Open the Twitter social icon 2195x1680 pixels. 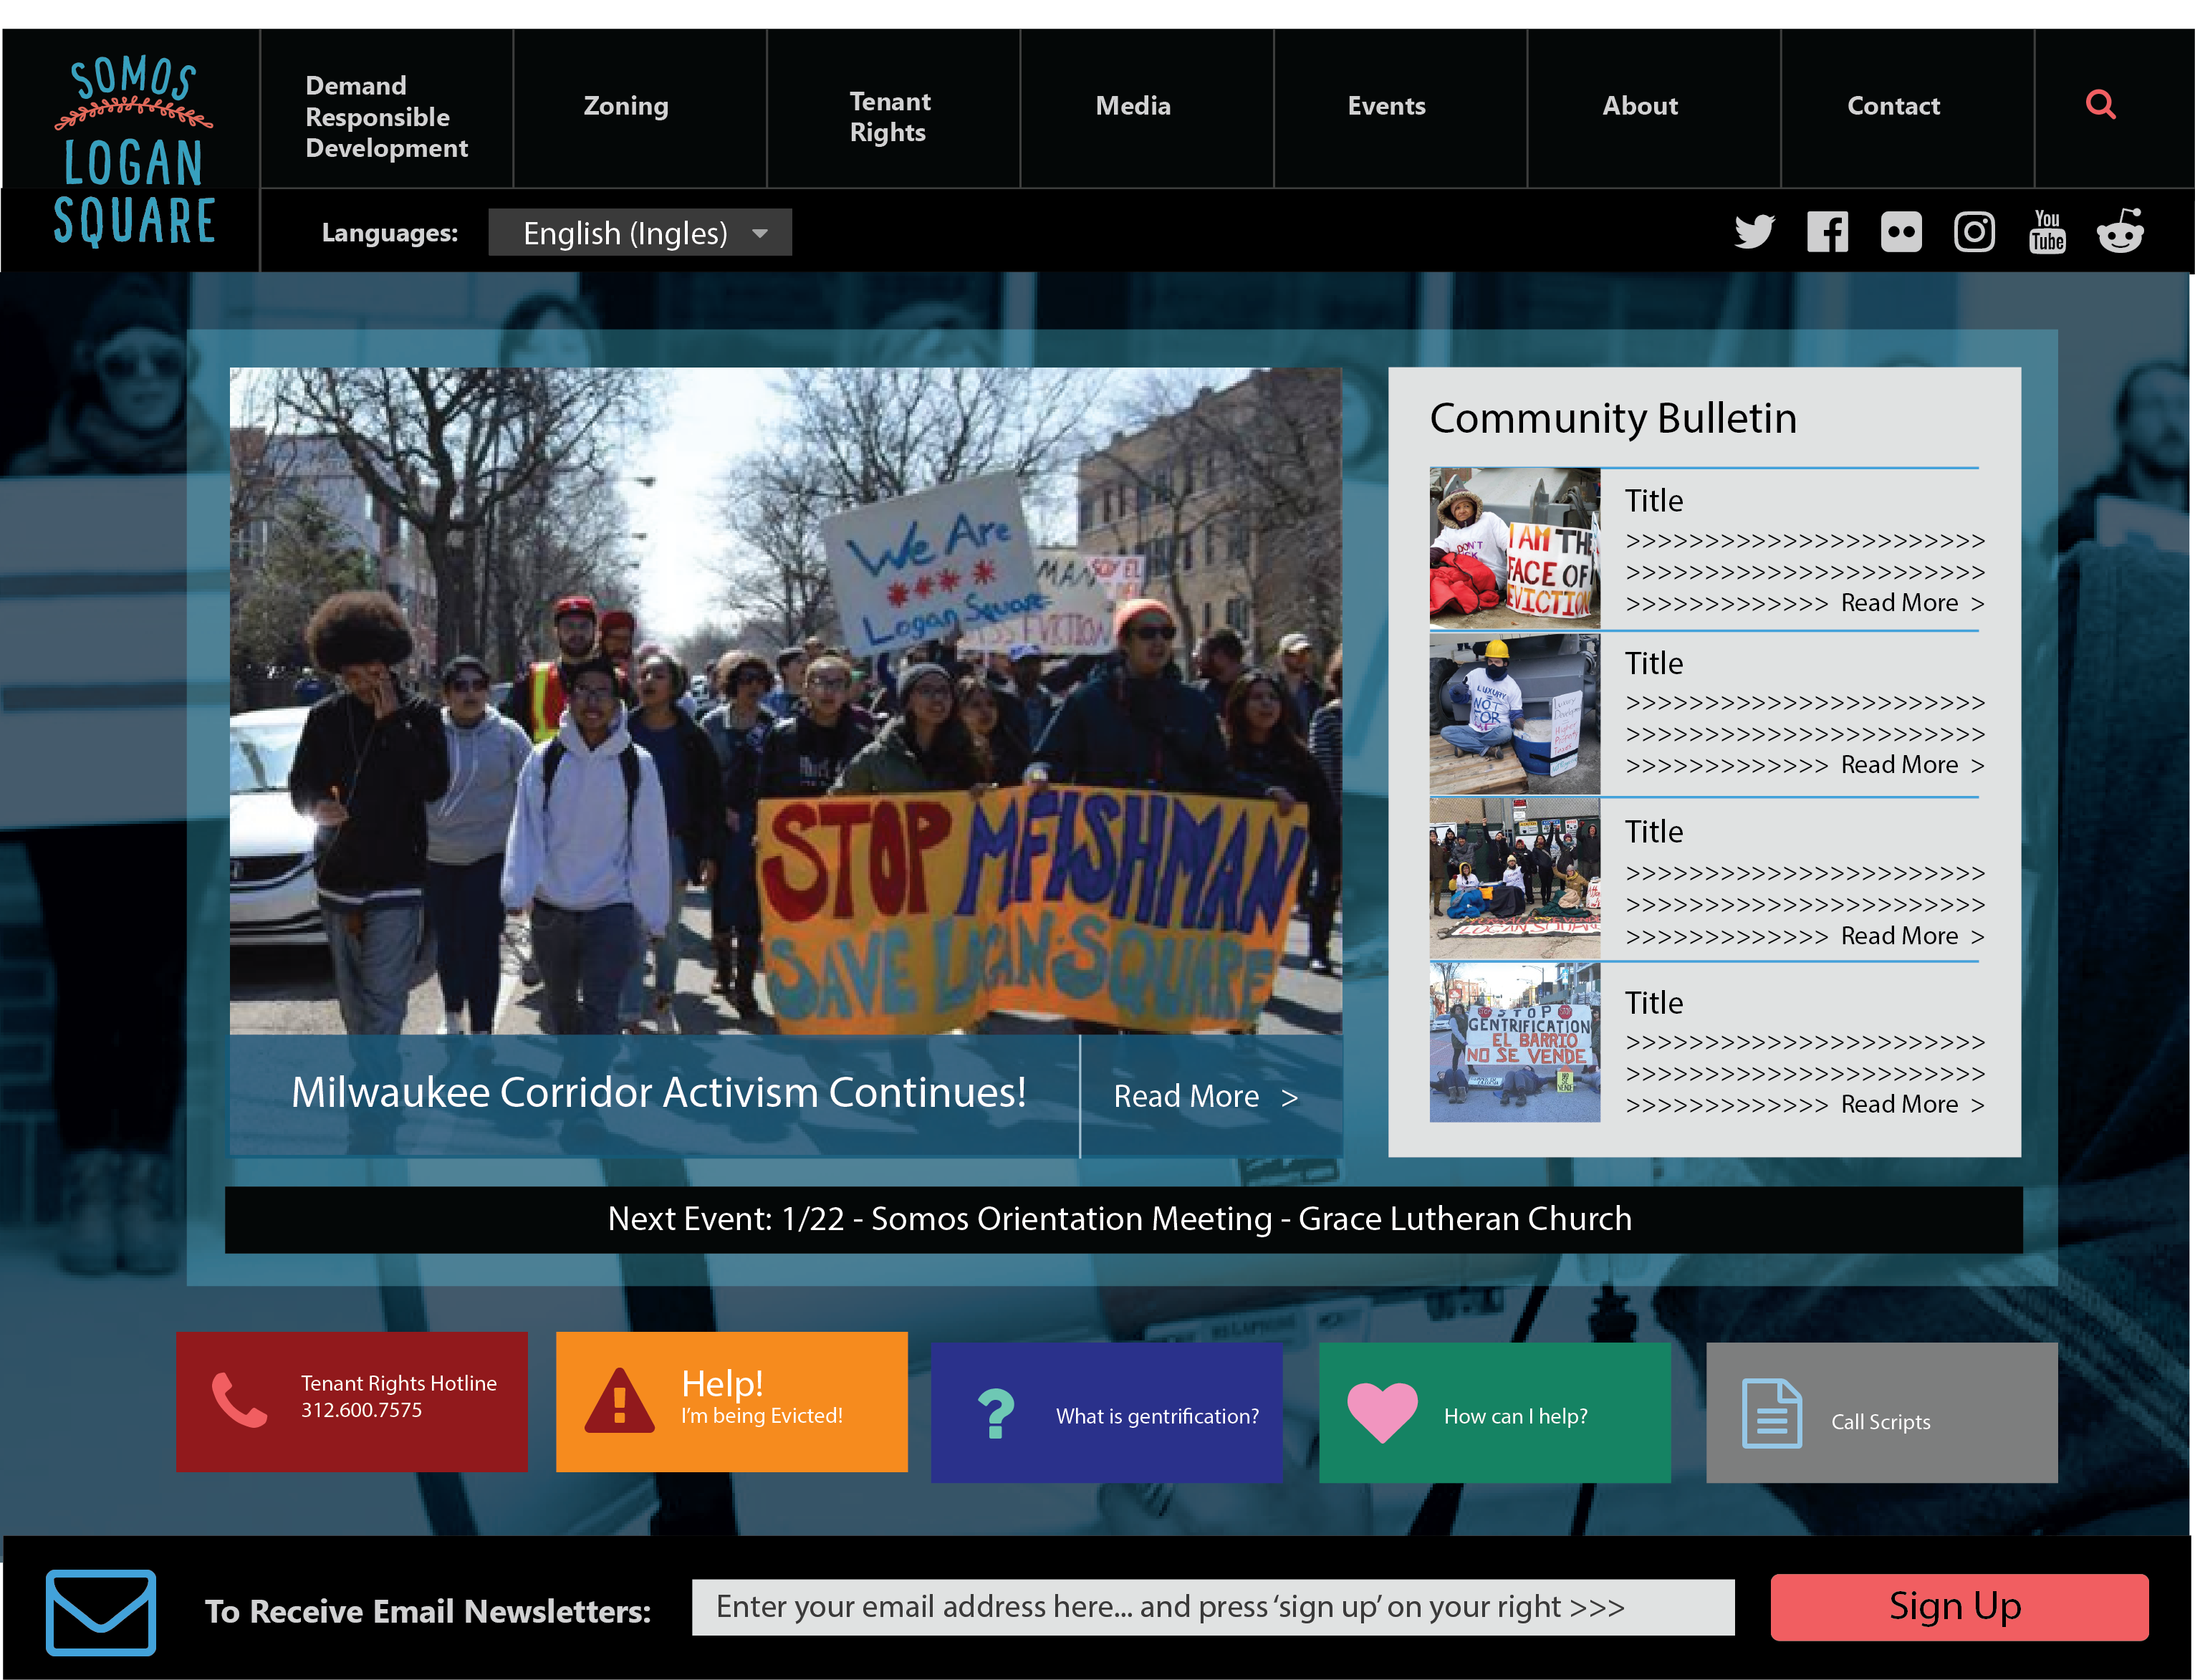click(x=1754, y=232)
